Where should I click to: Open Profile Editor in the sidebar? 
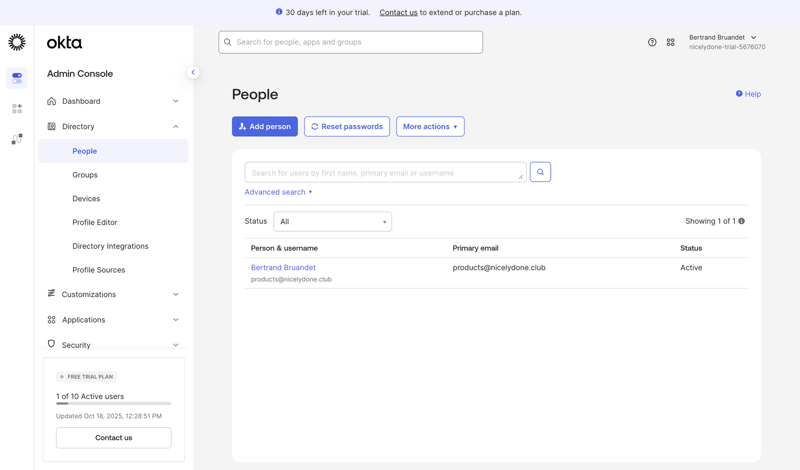pyautogui.click(x=95, y=222)
